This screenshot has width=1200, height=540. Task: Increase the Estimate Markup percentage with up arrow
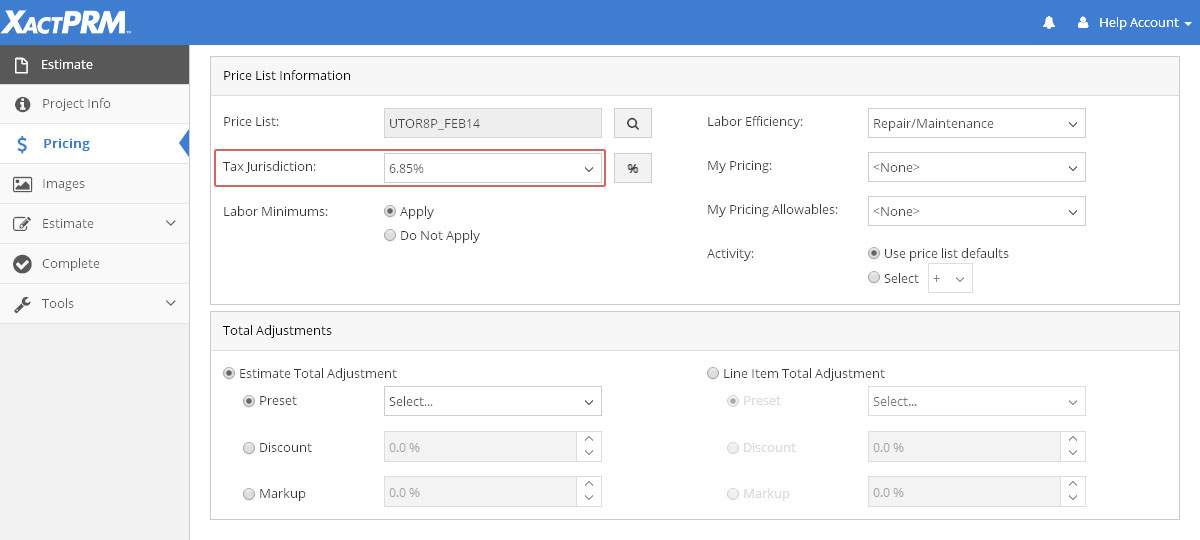pos(589,485)
